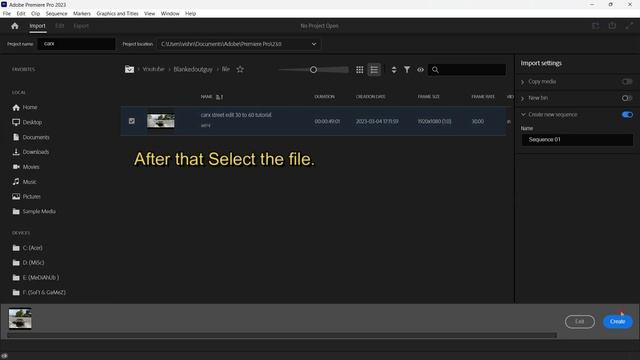Open the Window menu
640x360 pixels.
(x=170, y=13)
